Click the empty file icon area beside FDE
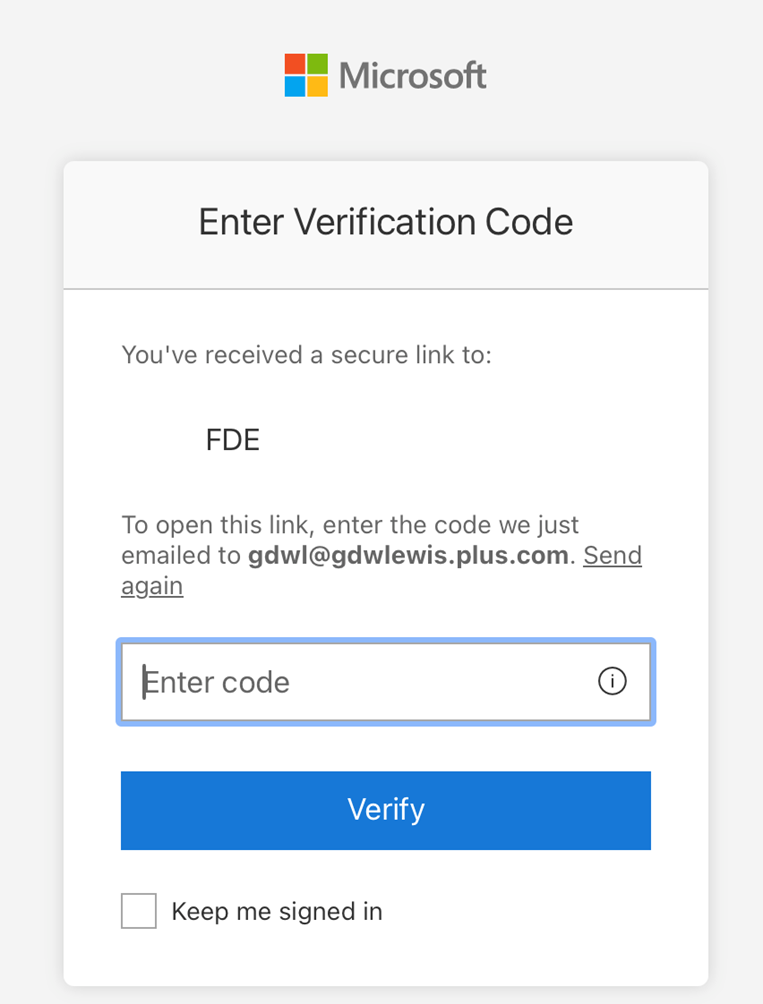The height and width of the screenshot is (1004, 763). point(160,440)
